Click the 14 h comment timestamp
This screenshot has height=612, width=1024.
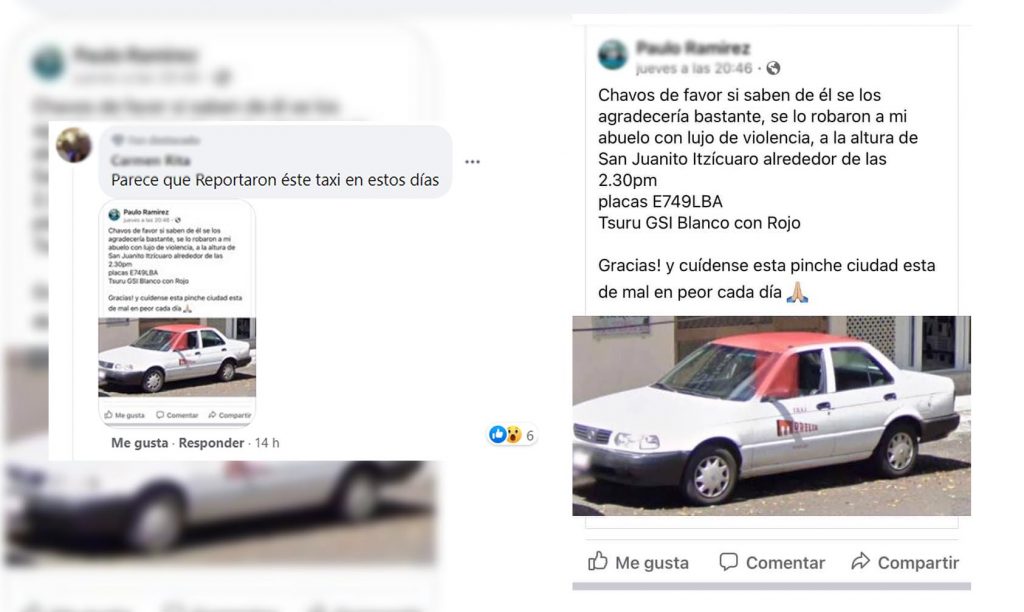click(x=267, y=443)
